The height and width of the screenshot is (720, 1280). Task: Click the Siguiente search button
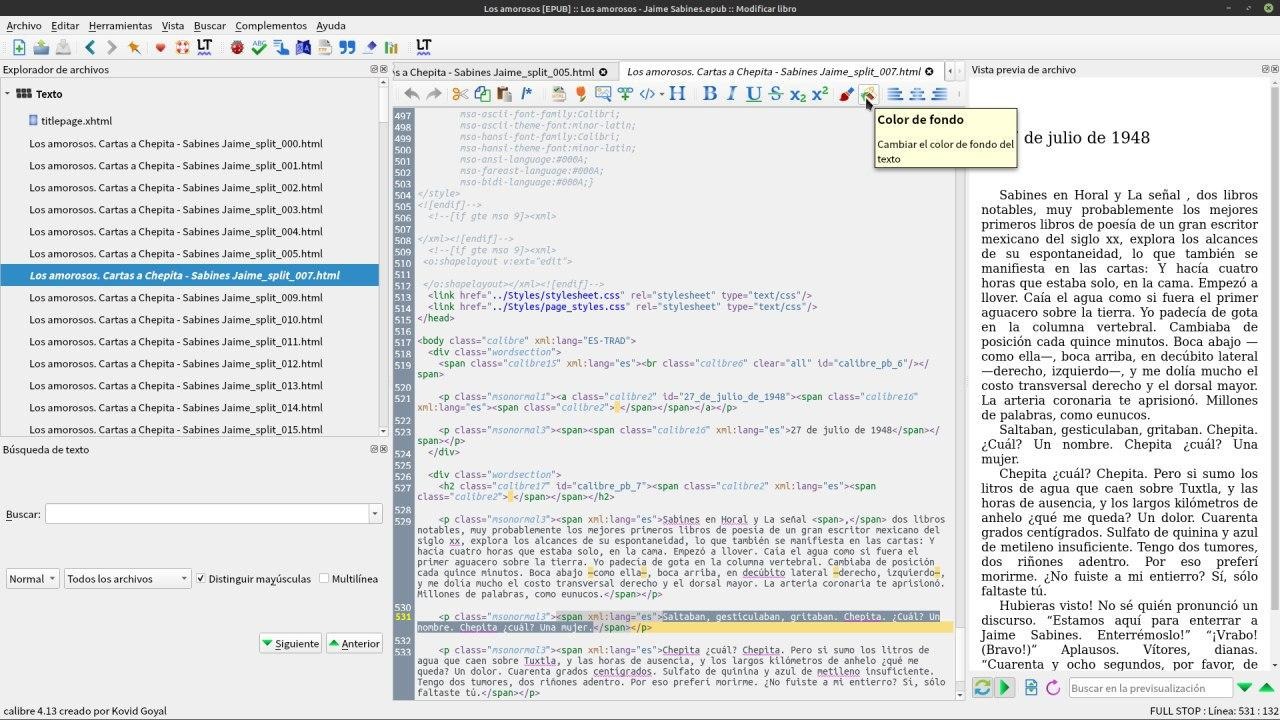[290, 643]
